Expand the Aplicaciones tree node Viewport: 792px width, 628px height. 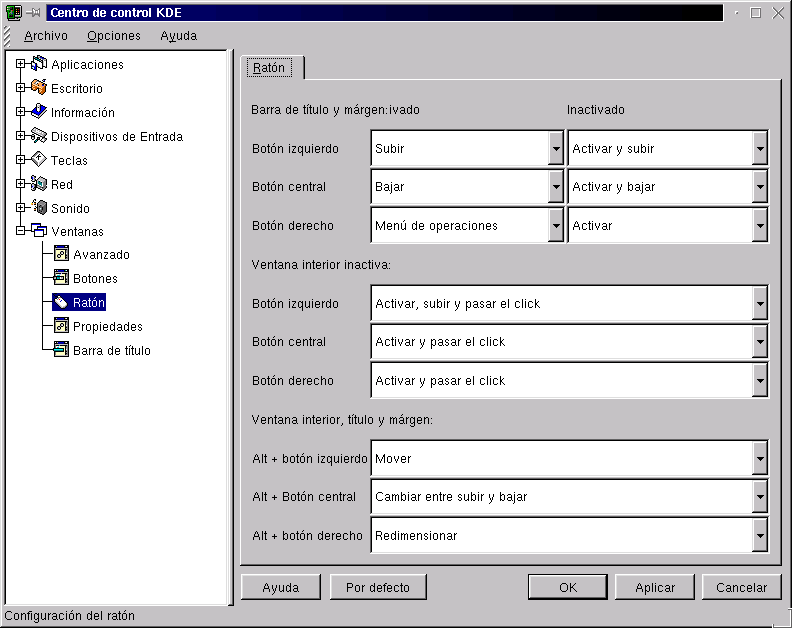pyautogui.click(x=21, y=64)
